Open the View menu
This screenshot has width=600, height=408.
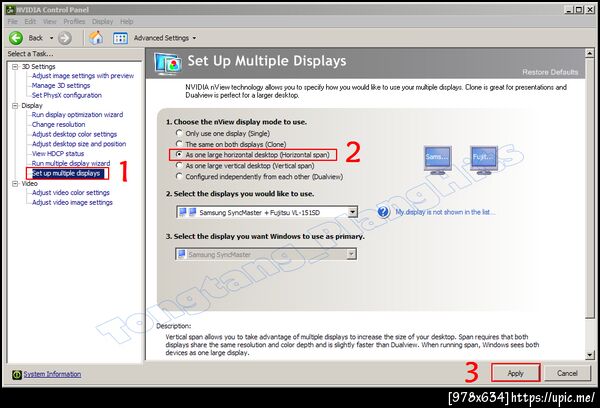pyautogui.click(x=49, y=21)
